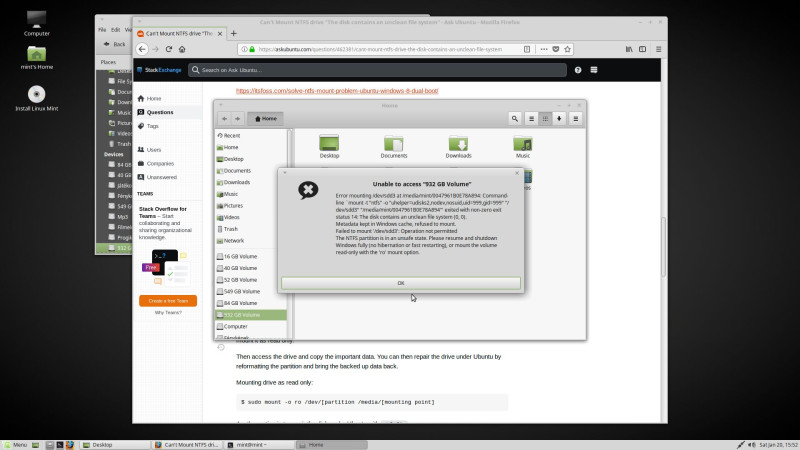Viewport: 800px width, 450px height.
Task: Click the Create a free Team button
Action: pos(168,301)
